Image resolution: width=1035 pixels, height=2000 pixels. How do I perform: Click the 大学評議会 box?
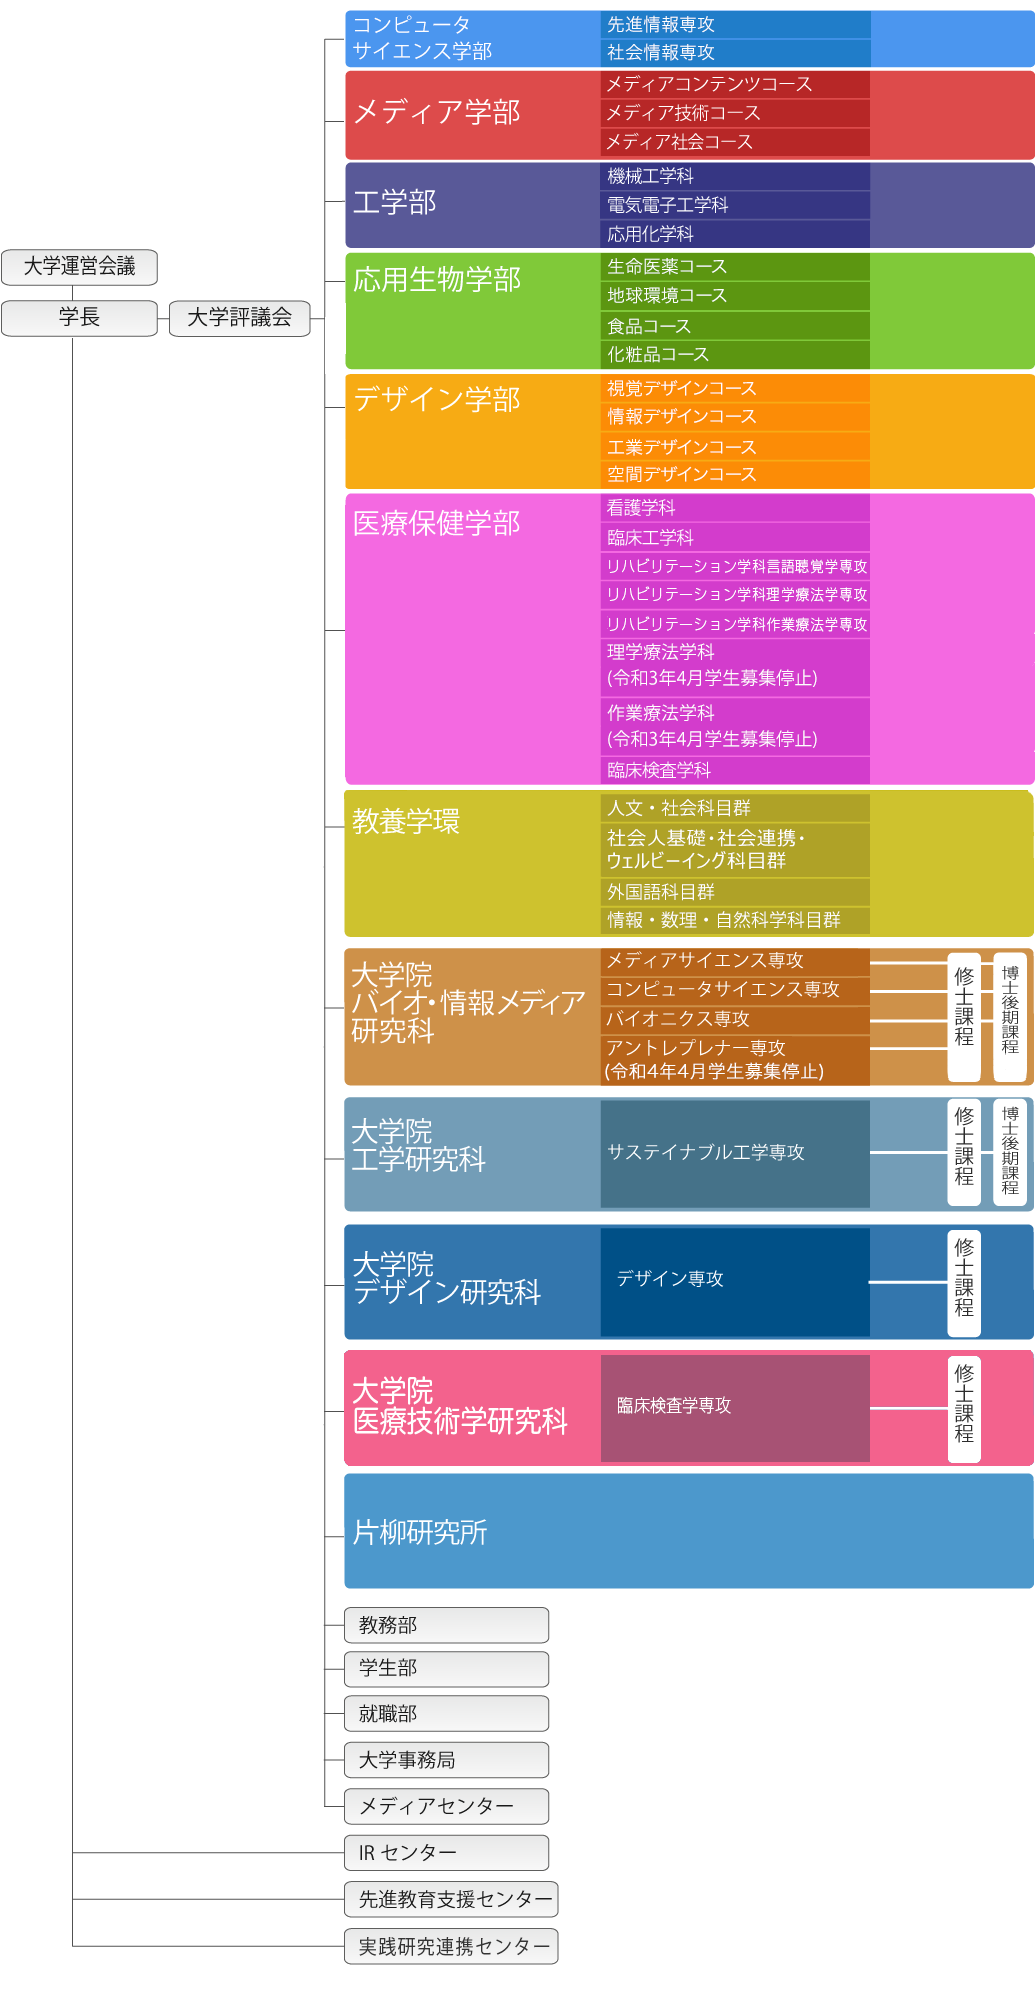pyautogui.click(x=240, y=318)
